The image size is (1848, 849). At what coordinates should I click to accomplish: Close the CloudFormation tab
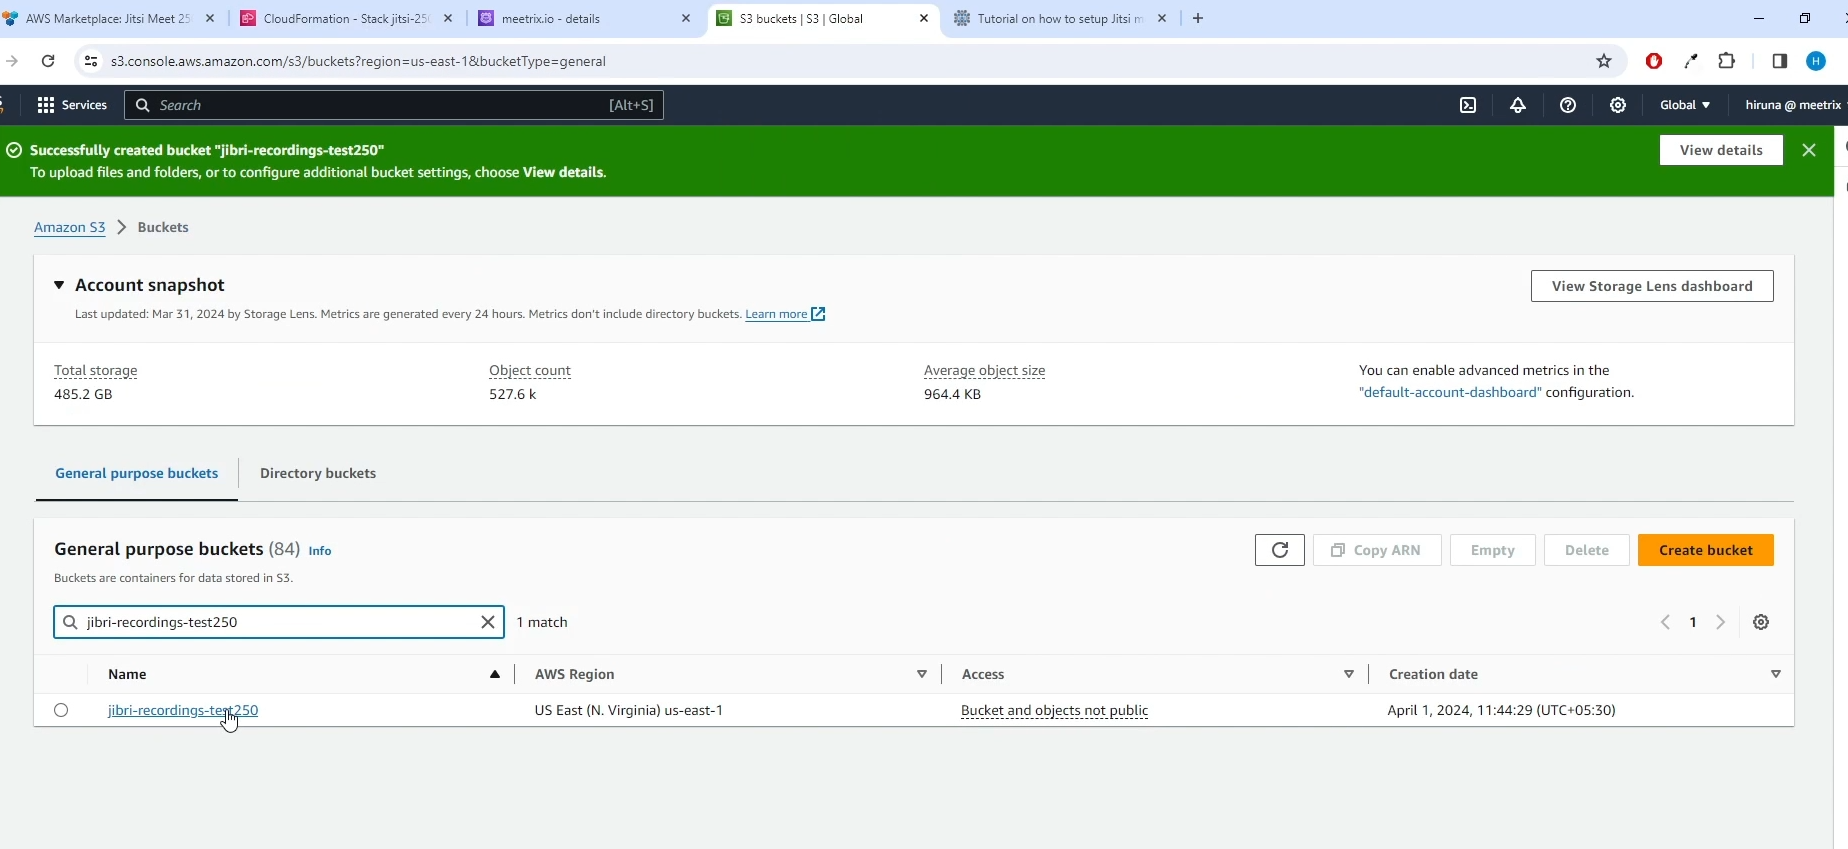pyautogui.click(x=448, y=18)
